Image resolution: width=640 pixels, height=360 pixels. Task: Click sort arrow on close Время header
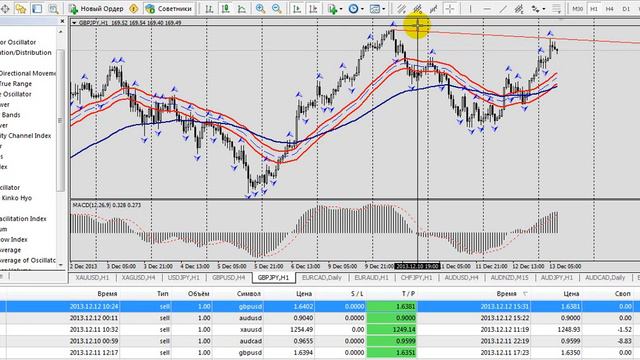pos(525,294)
